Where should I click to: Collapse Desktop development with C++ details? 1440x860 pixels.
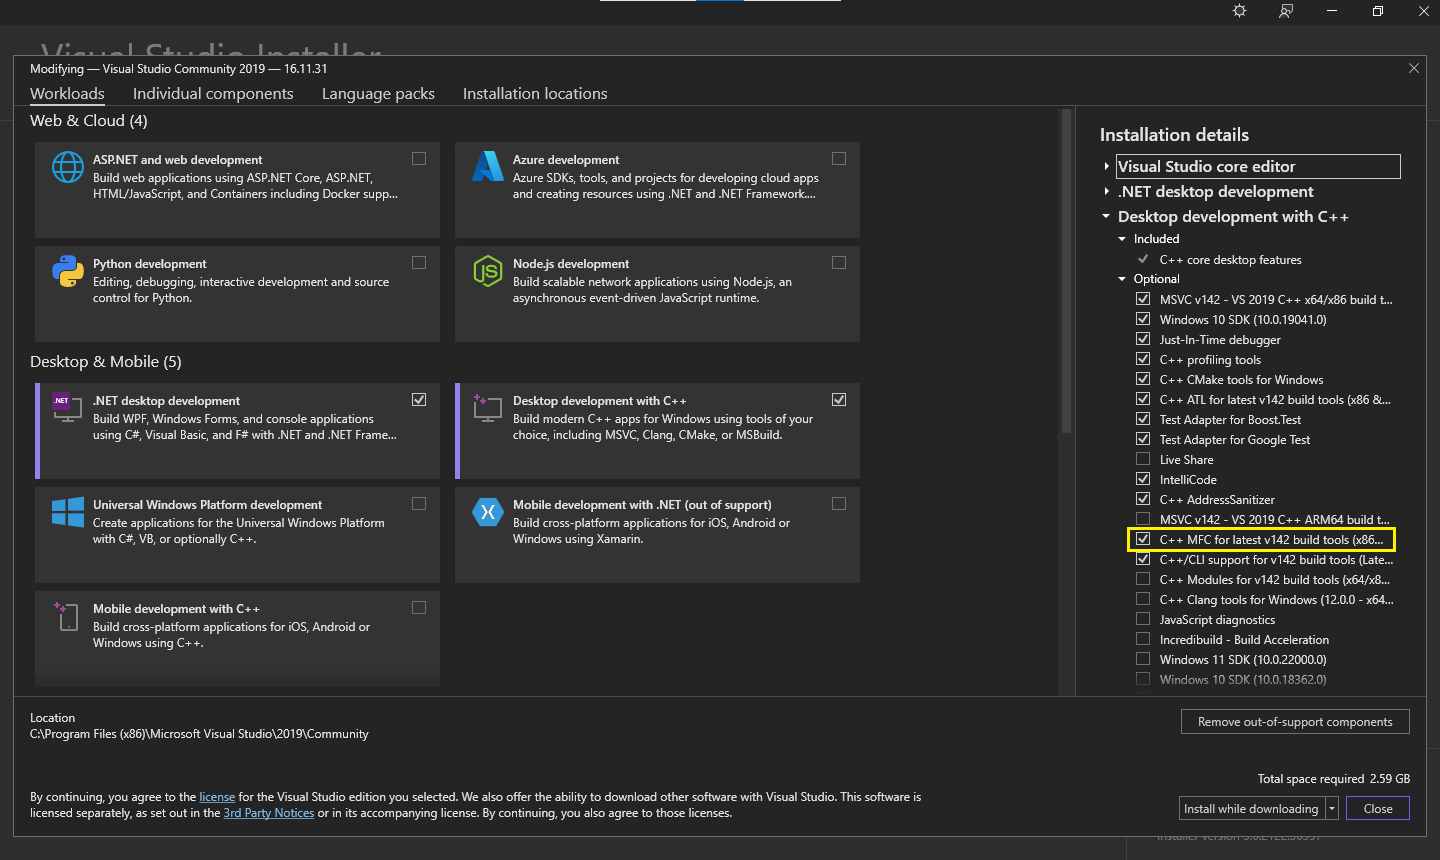click(x=1106, y=216)
